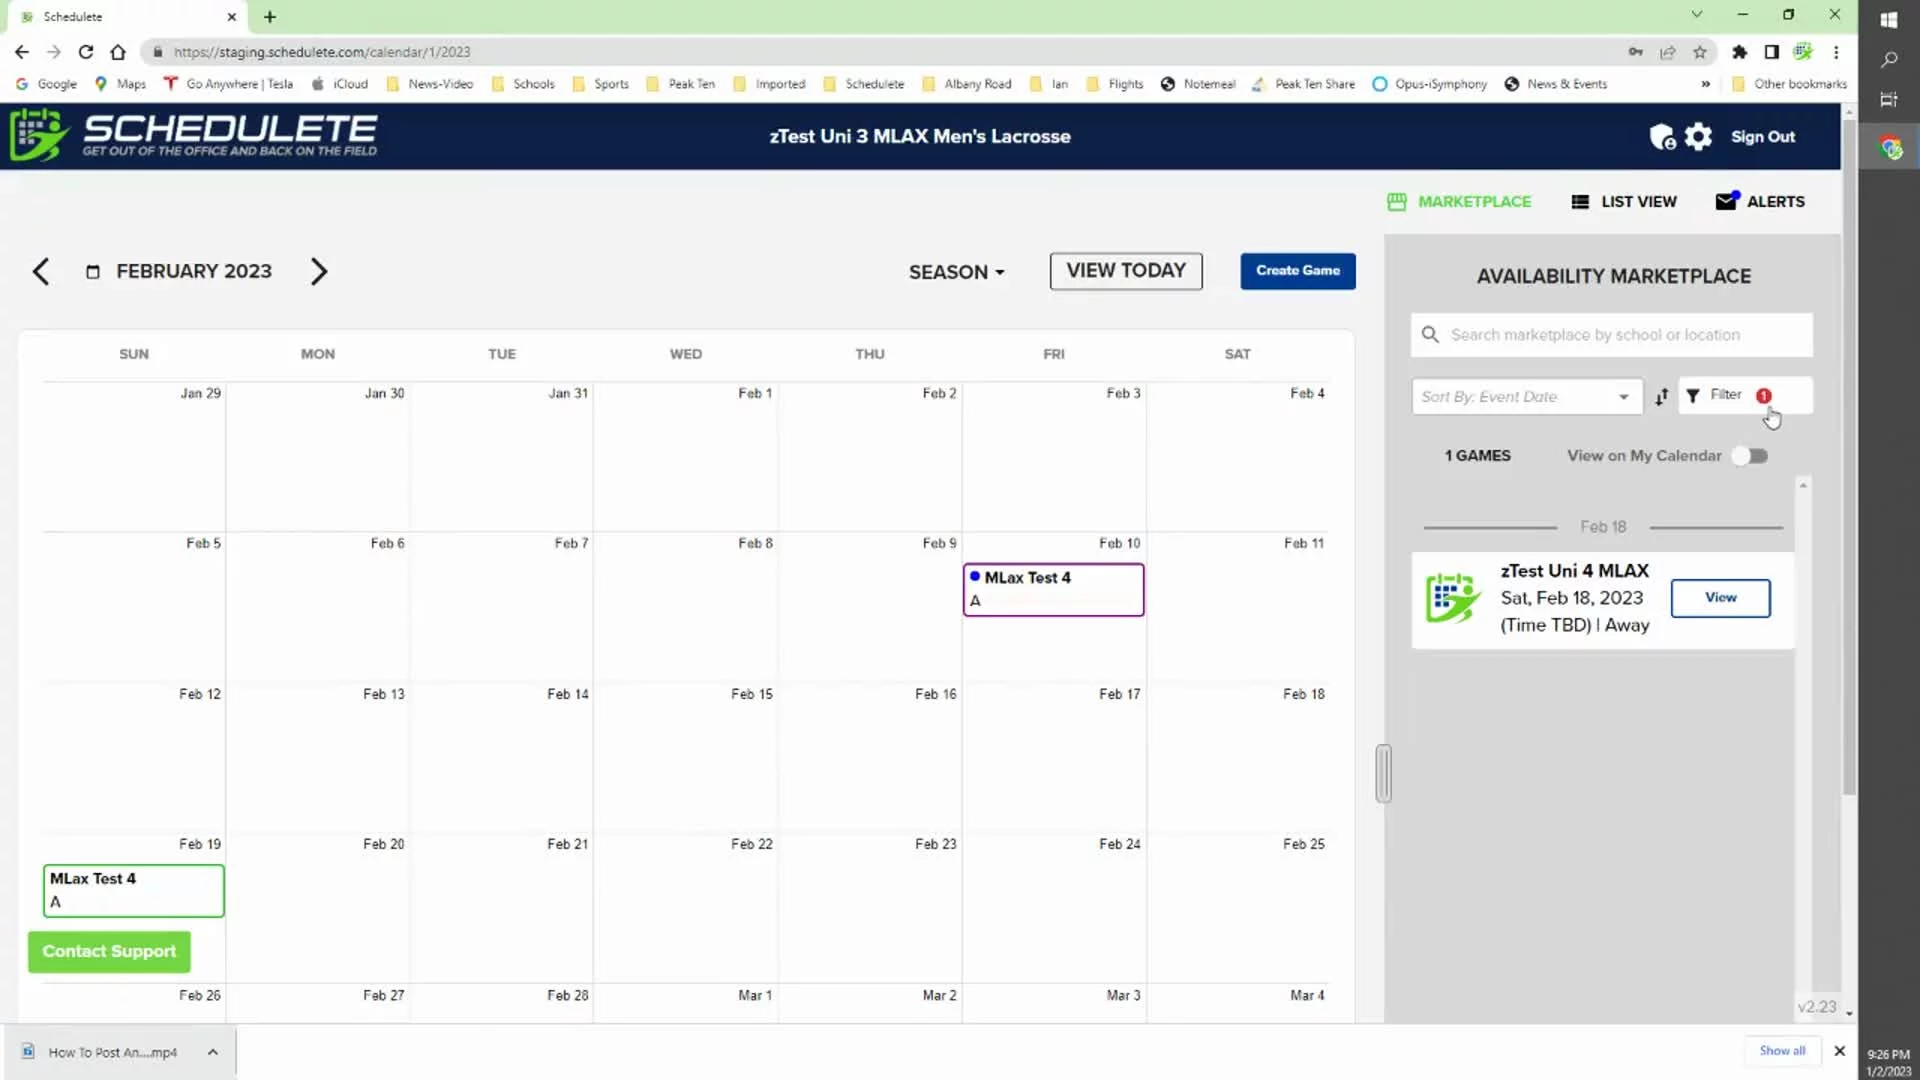1920x1080 pixels.
Task: Open the saved passwords key icon
Action: [1635, 52]
